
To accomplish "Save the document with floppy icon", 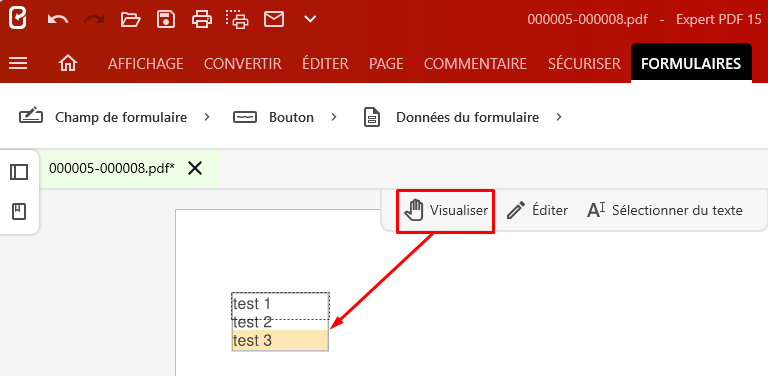I will (x=166, y=20).
